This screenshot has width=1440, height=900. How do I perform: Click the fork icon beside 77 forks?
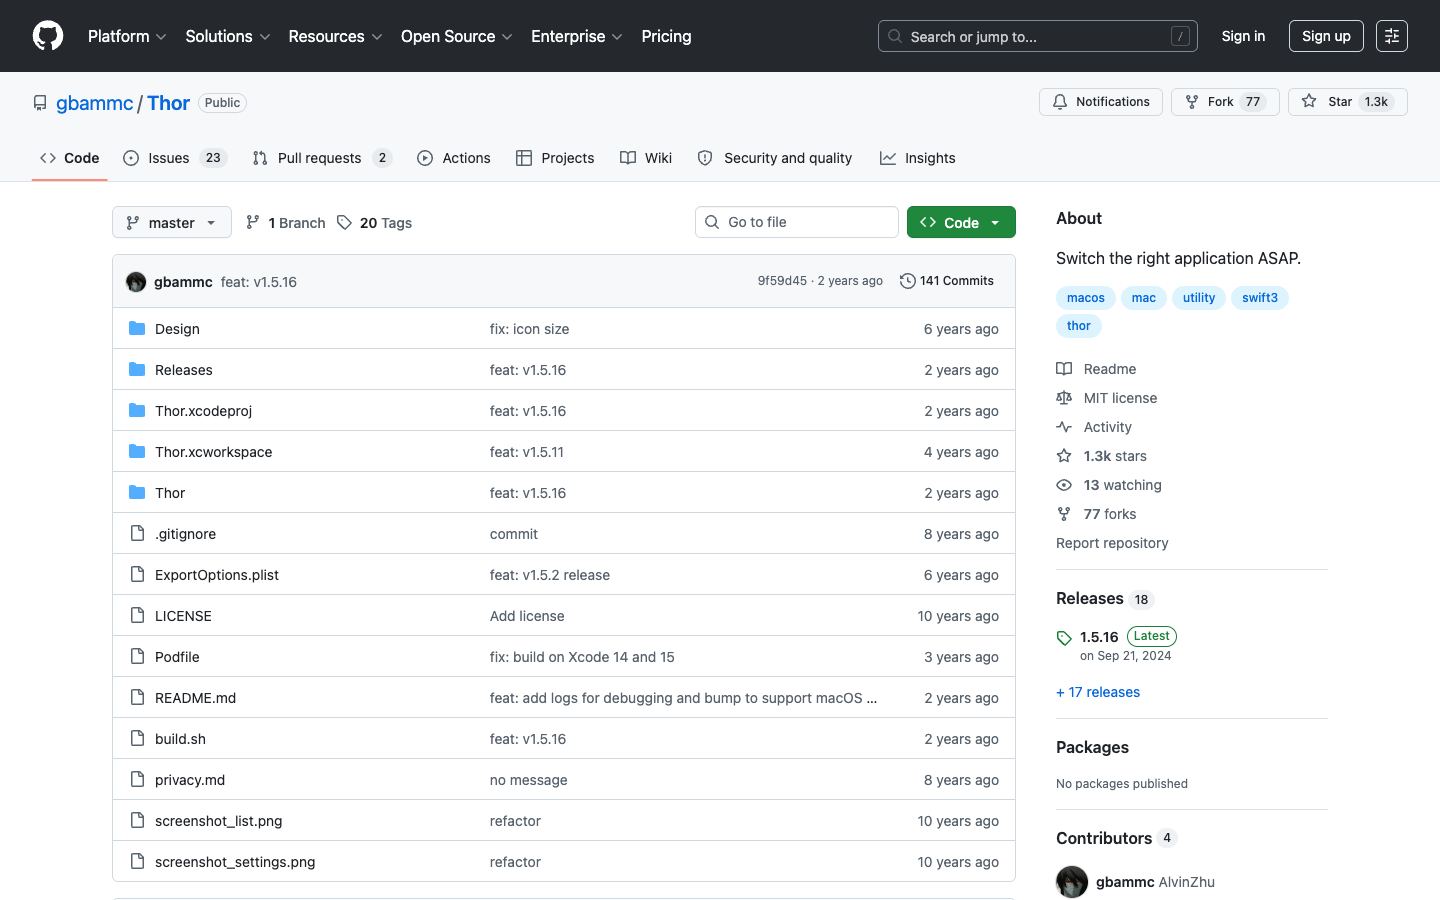click(x=1064, y=514)
